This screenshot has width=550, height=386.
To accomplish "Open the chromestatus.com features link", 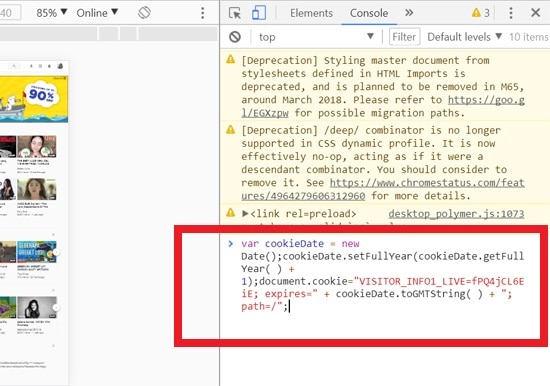I will click(x=427, y=183).
